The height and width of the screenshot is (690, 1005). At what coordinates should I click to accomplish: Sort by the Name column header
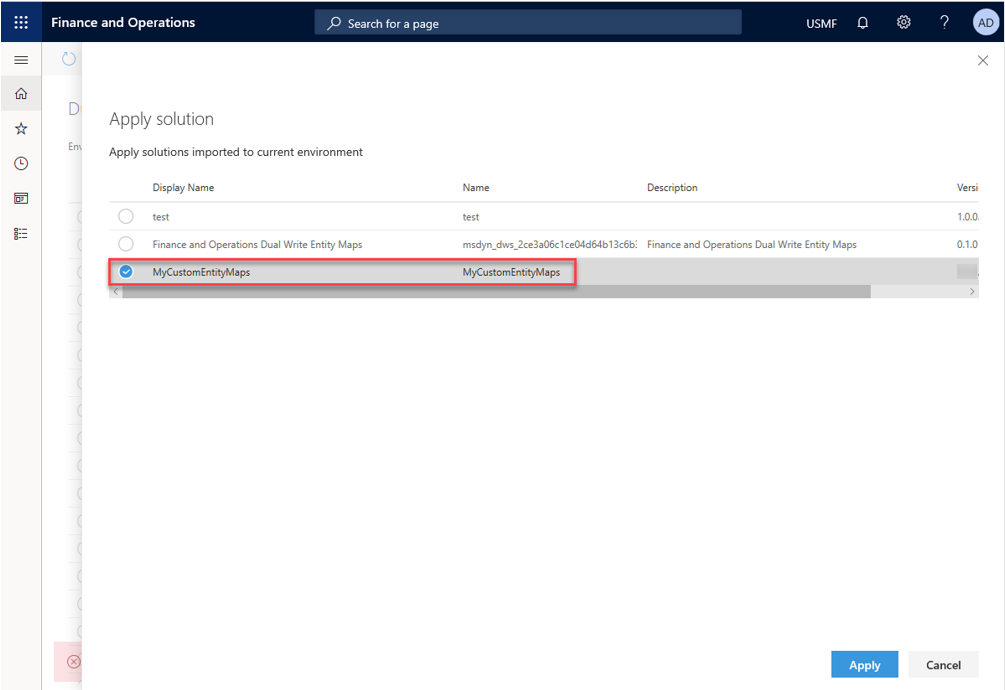(x=476, y=188)
